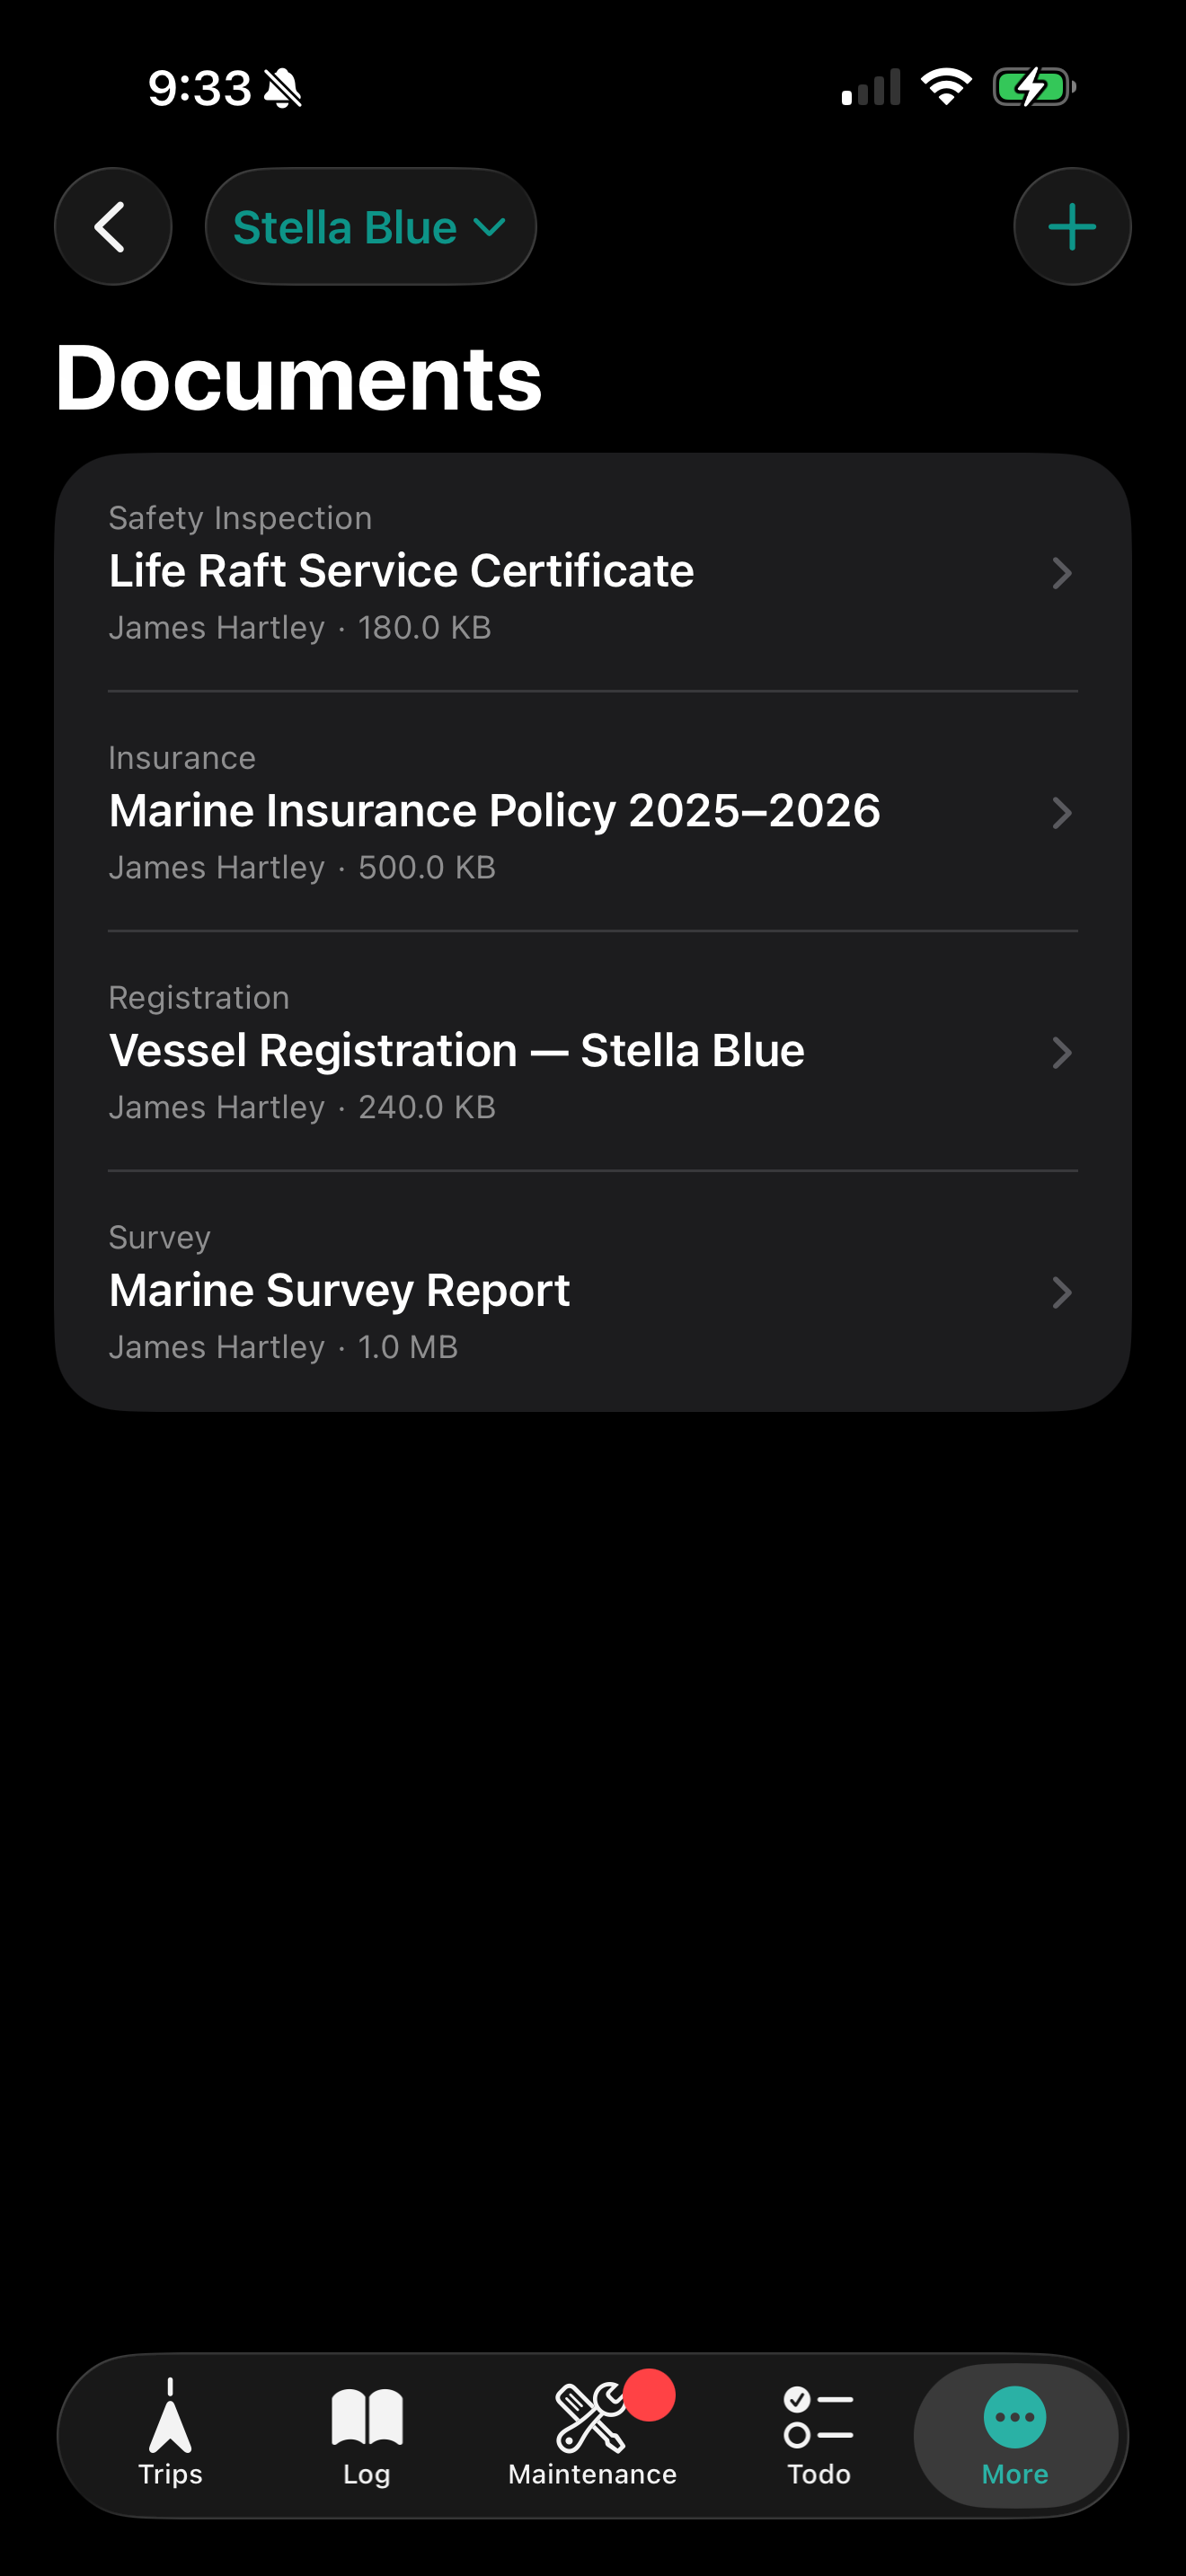This screenshot has height=2576, width=1186.
Task: Open Marine Insurance Policy 2025–2026 title
Action: coord(495,810)
